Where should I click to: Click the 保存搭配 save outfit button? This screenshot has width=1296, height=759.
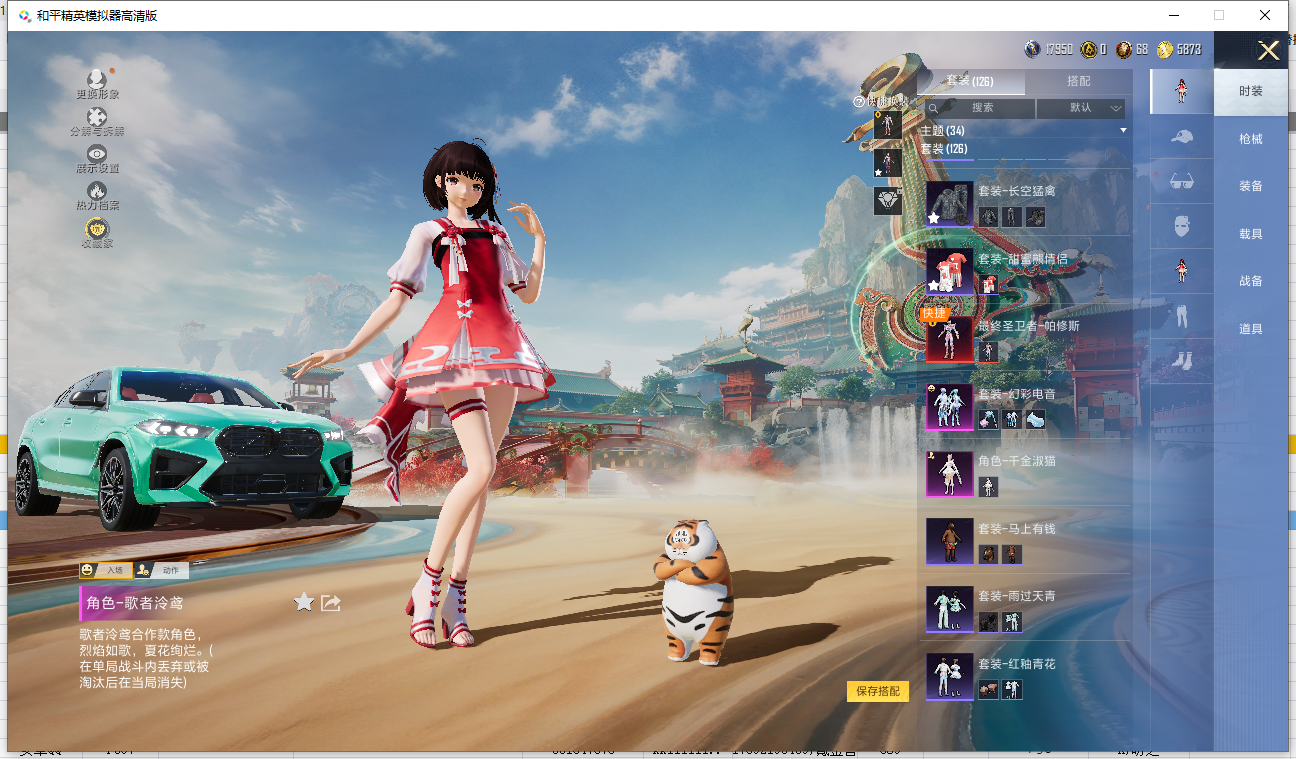(877, 691)
